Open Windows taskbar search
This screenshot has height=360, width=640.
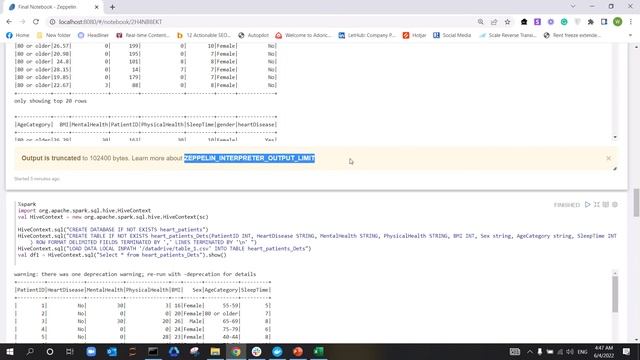[30, 351]
